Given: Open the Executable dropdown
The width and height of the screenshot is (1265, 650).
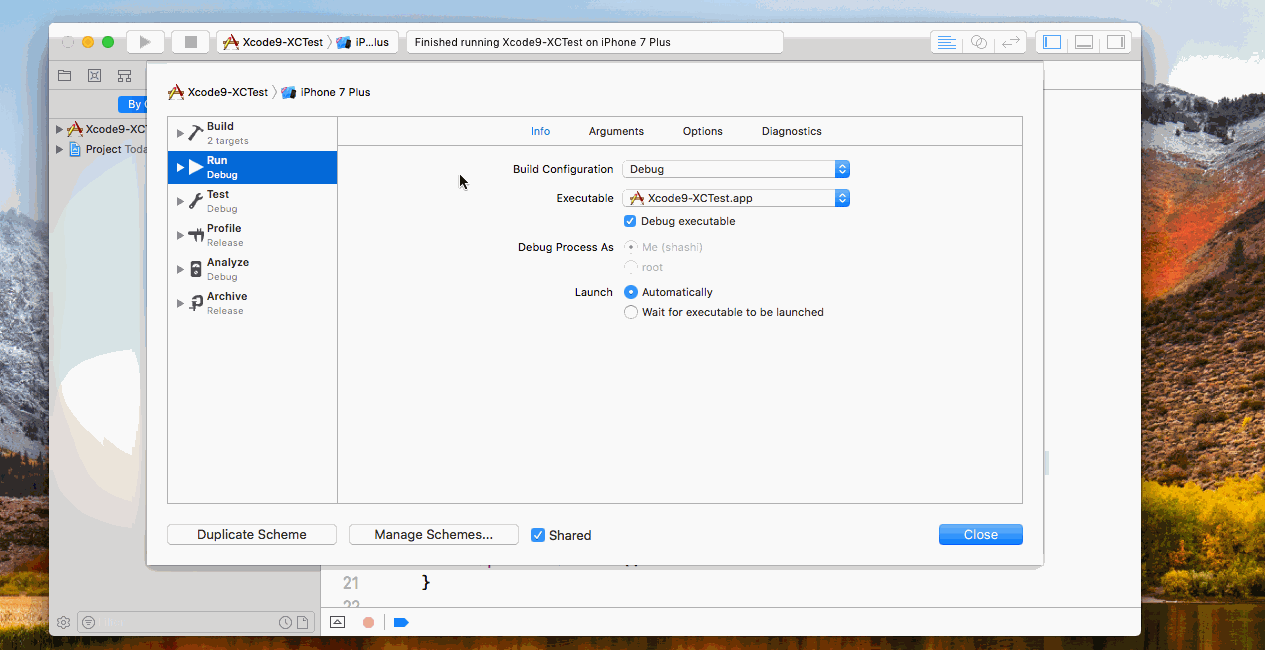Looking at the screenshot, I should tap(736, 198).
